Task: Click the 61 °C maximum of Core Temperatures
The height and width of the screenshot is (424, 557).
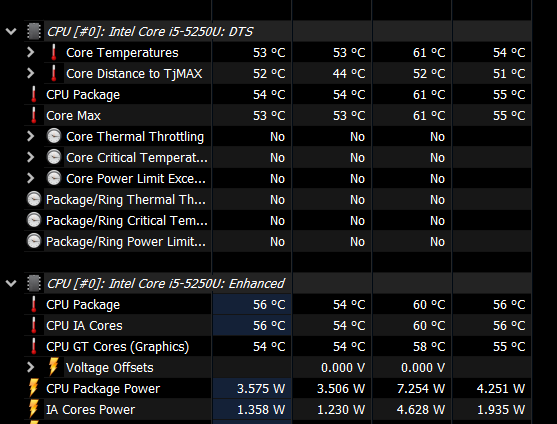Action: (x=429, y=53)
